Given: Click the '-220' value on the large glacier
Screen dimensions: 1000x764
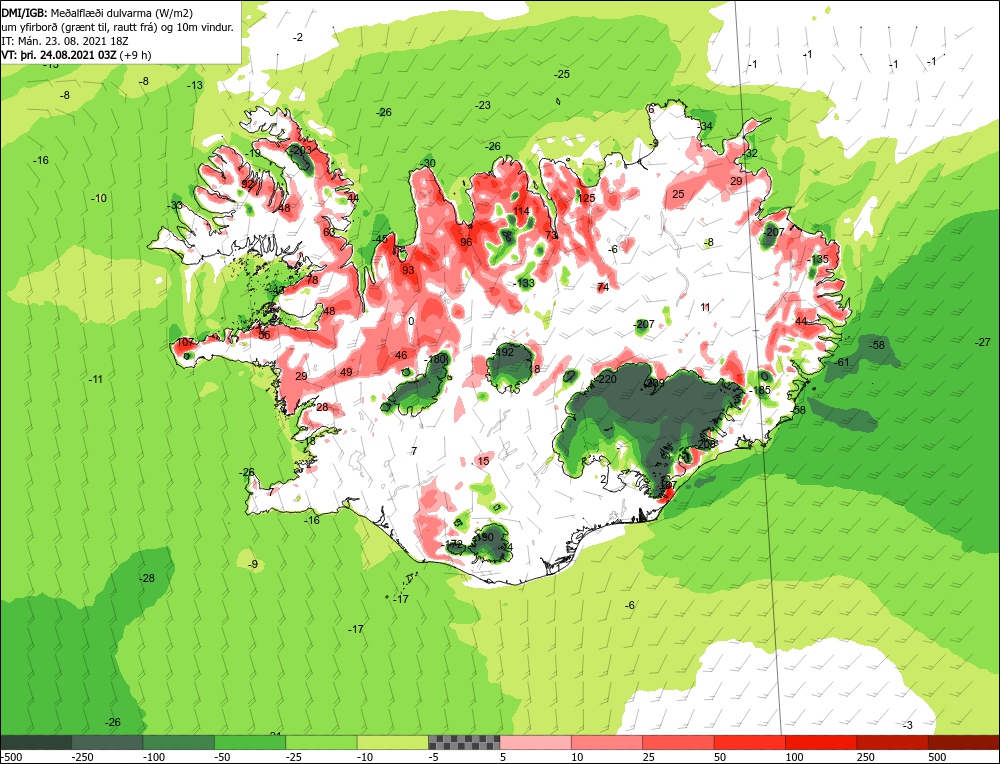Looking at the screenshot, I should [606, 379].
